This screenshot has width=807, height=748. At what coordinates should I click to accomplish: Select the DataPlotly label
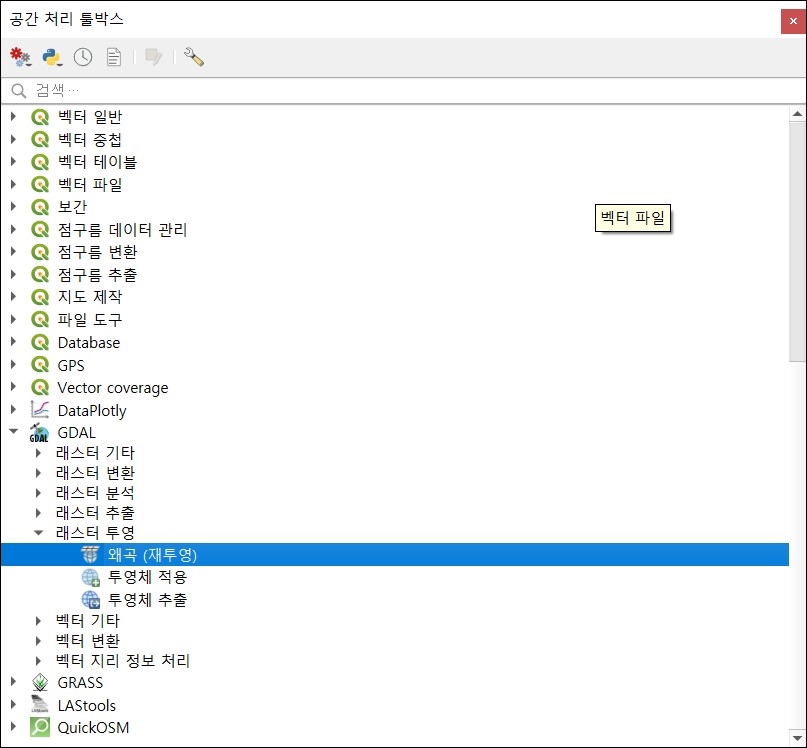coord(92,410)
